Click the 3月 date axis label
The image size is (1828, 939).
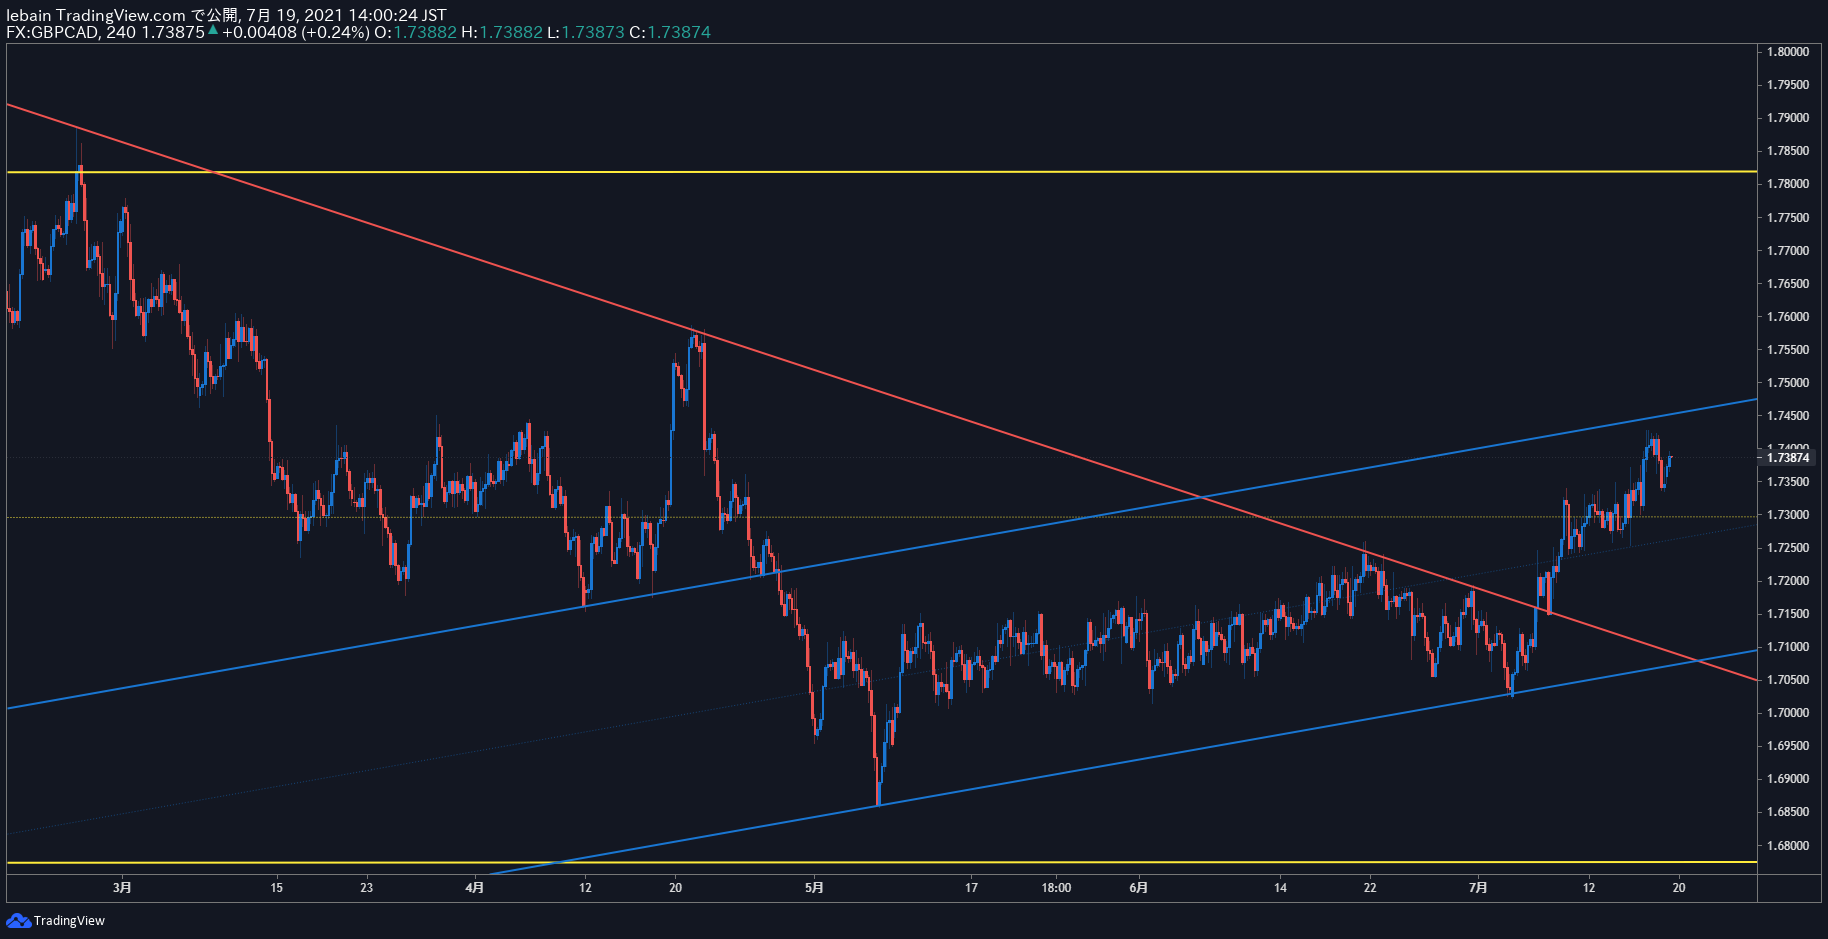pyautogui.click(x=122, y=887)
